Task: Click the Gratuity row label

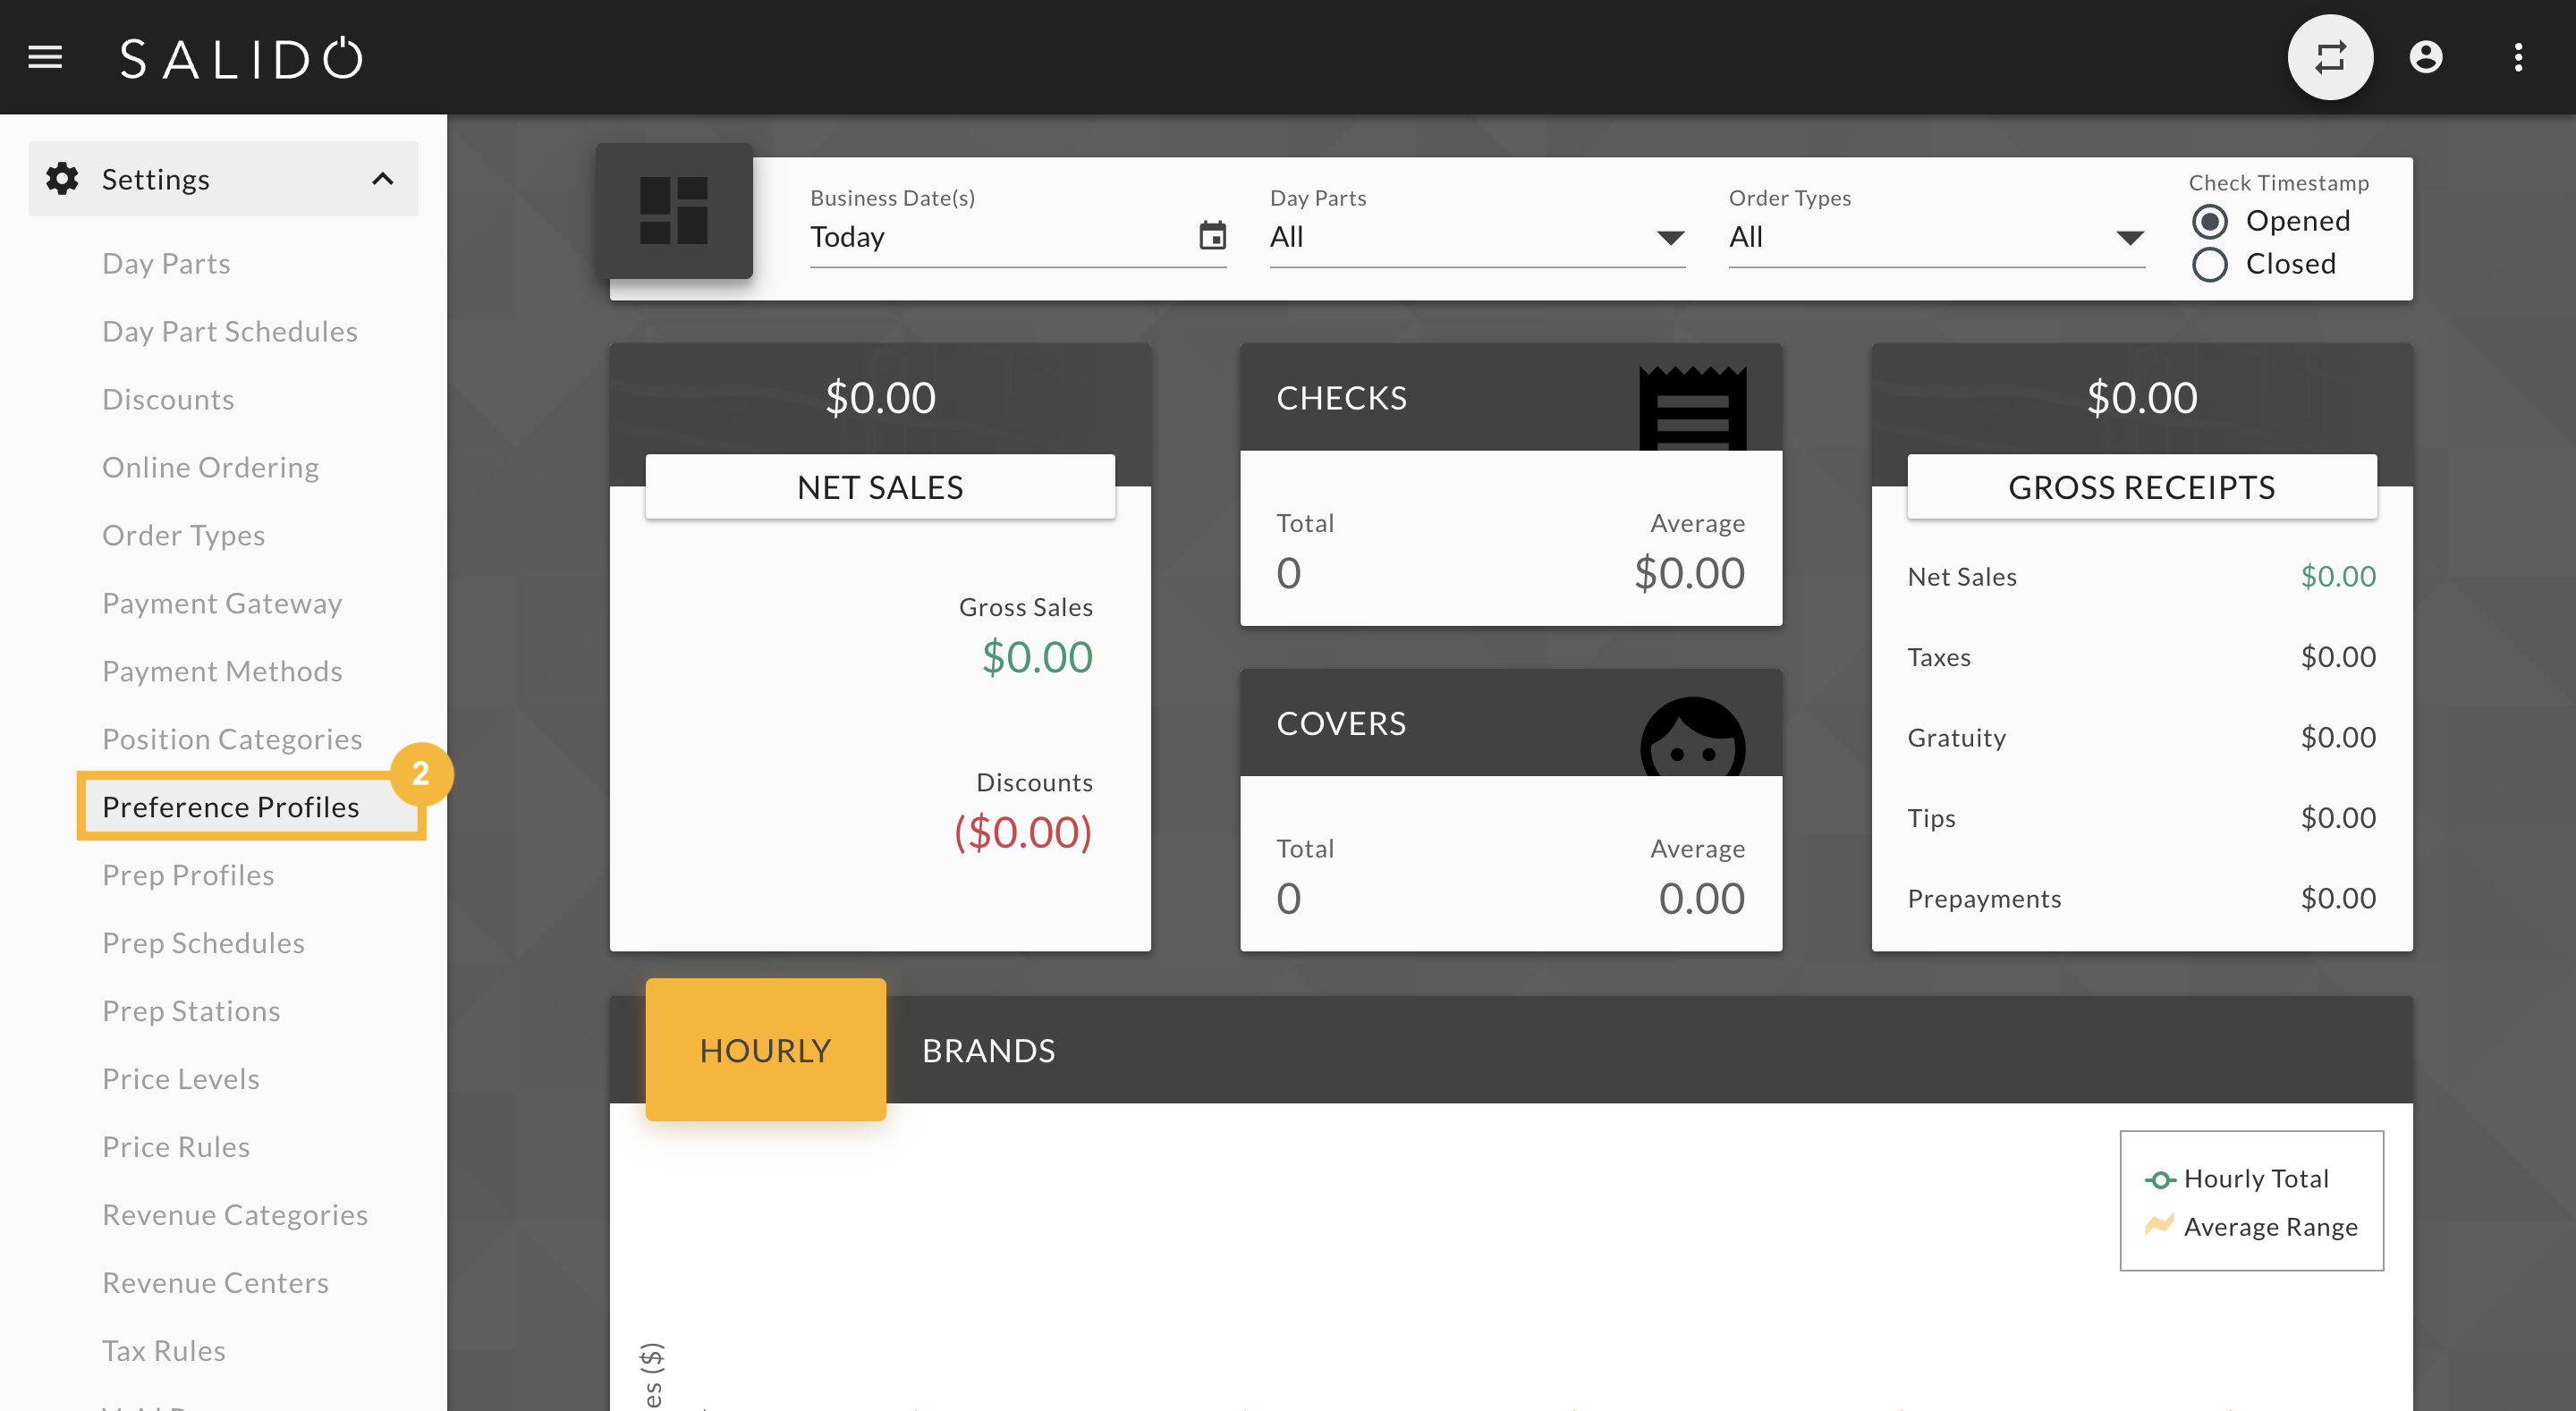Action: 1956,738
